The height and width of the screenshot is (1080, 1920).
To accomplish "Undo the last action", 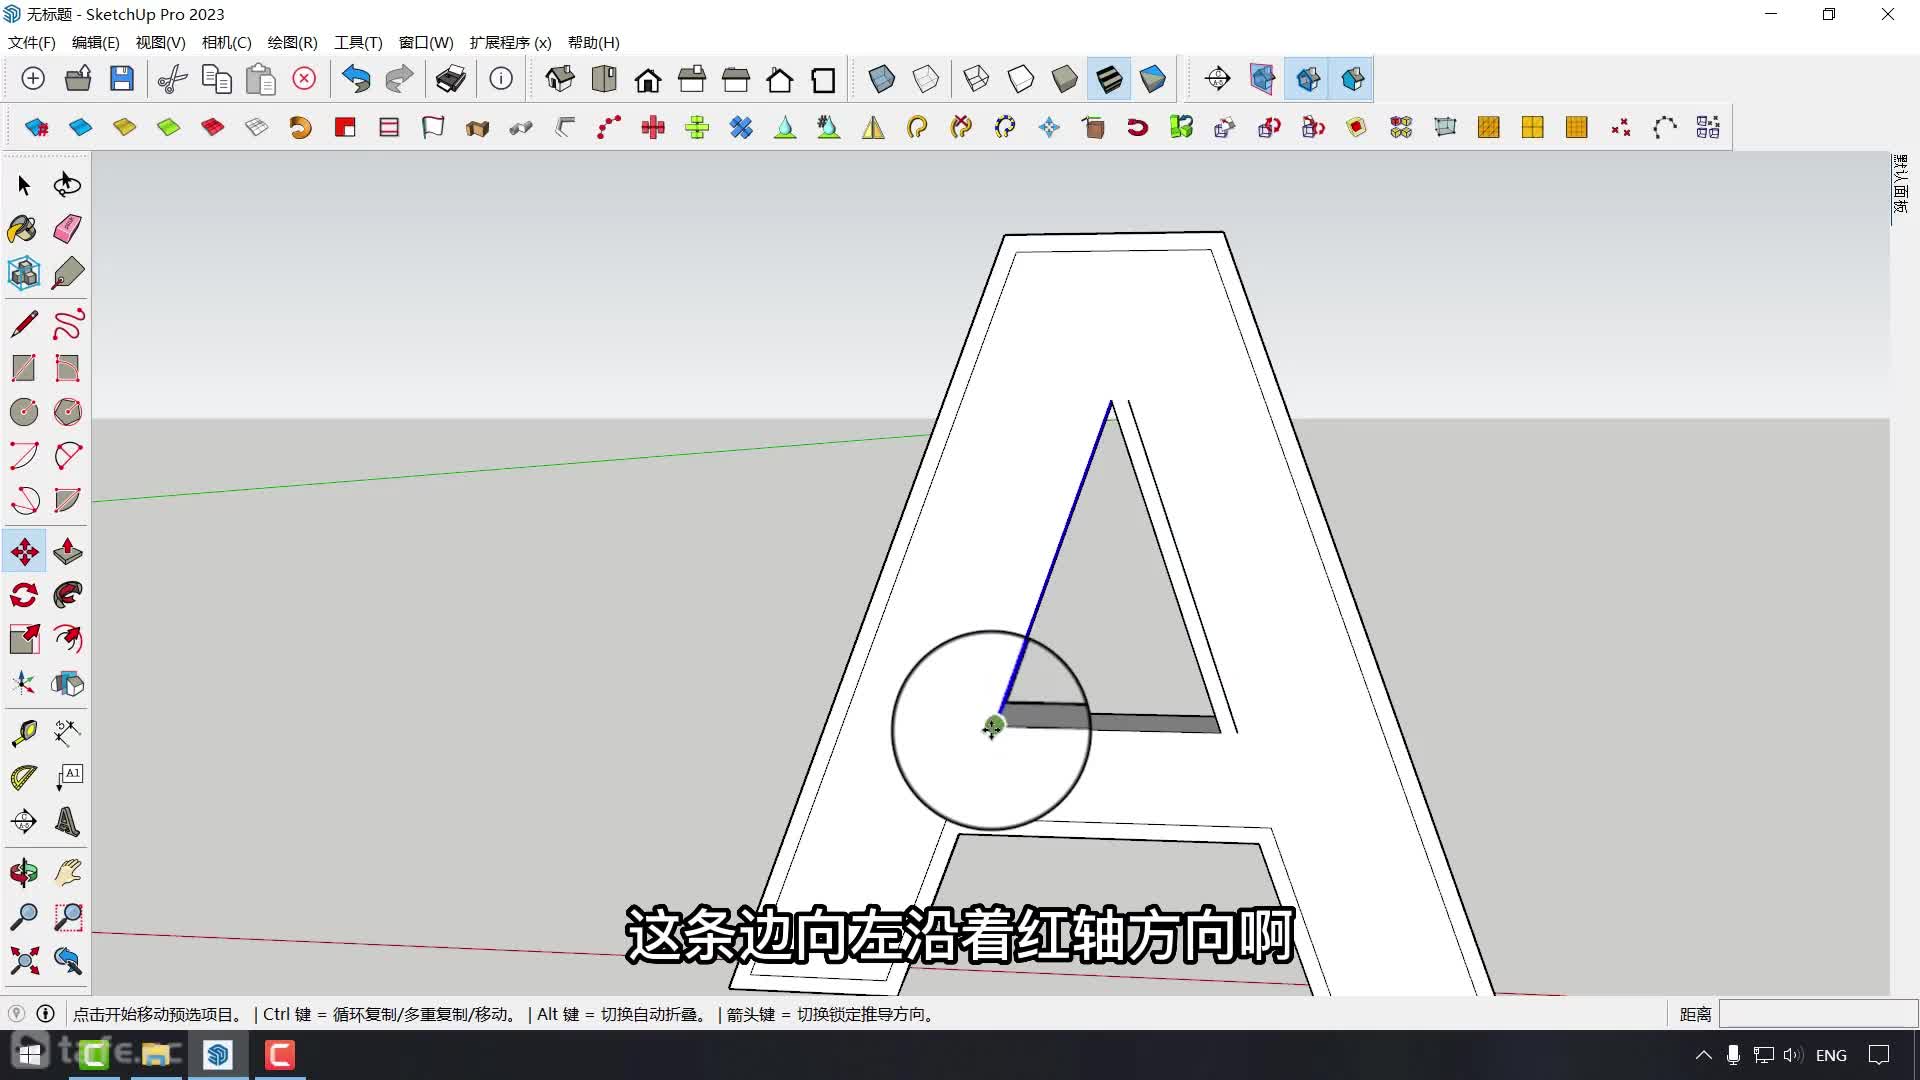I will [x=356, y=79].
